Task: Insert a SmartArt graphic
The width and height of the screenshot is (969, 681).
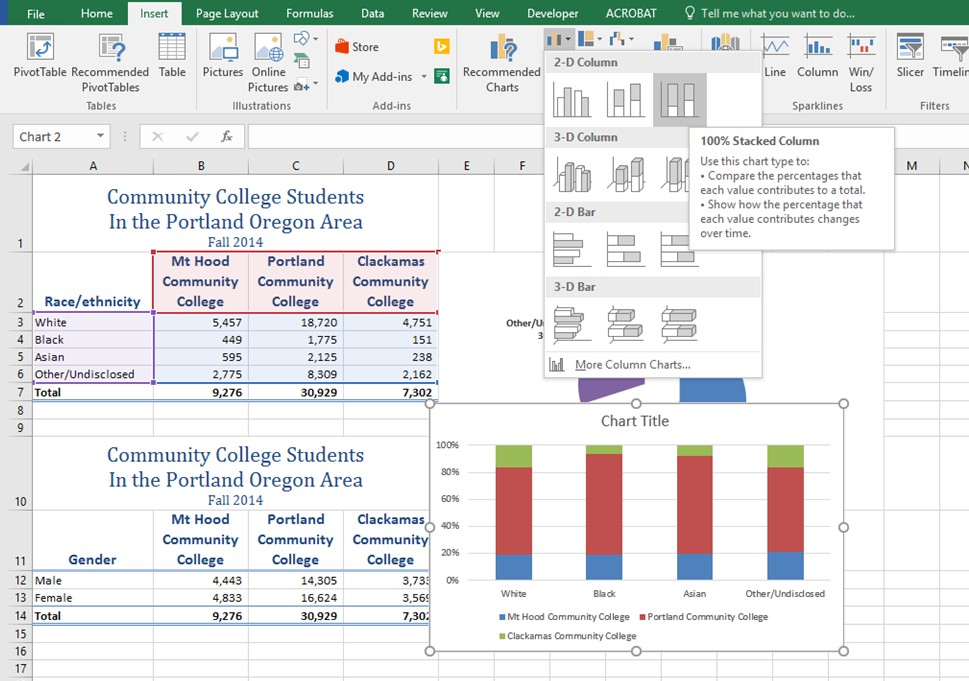Action: 302,61
